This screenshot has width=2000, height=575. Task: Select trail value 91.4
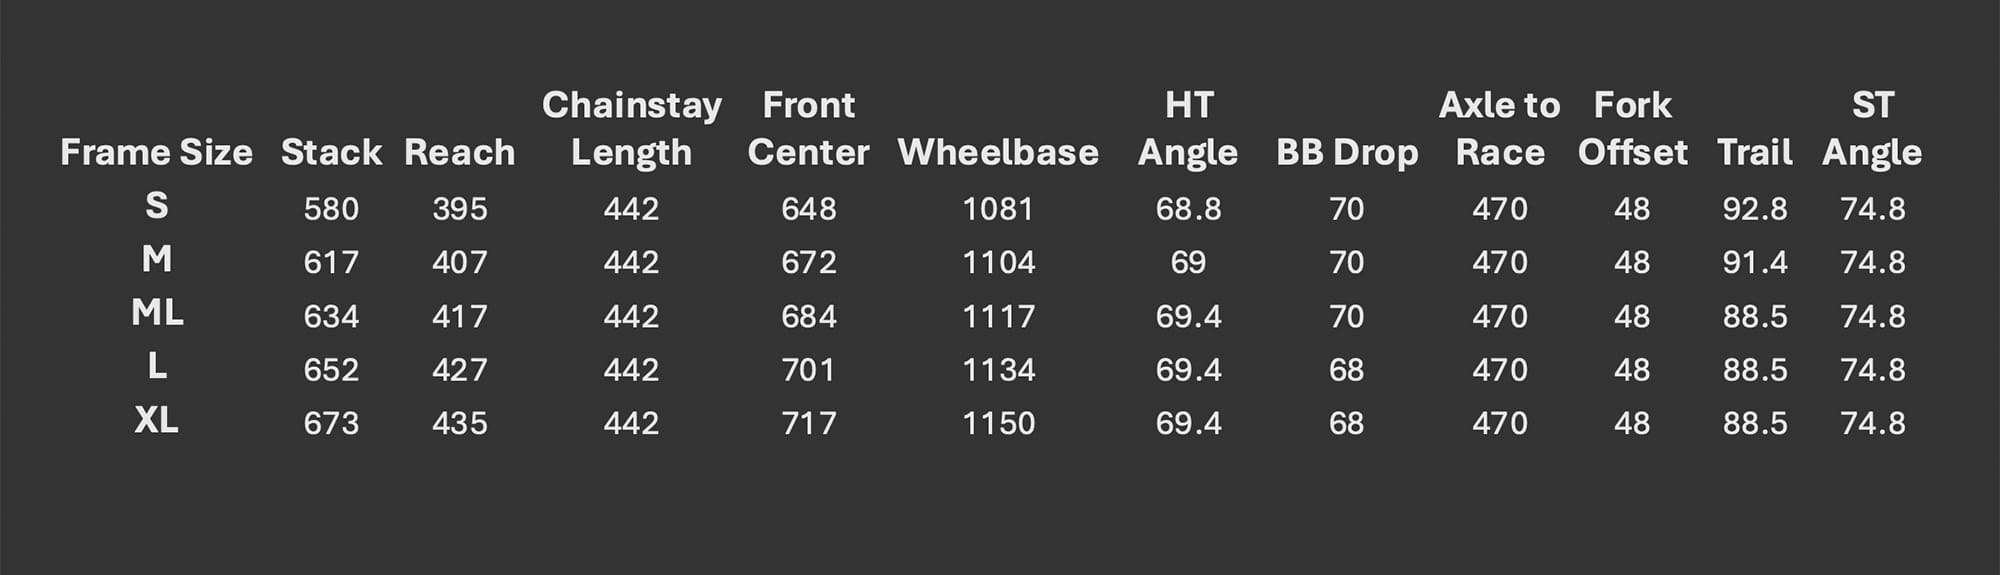point(1754,263)
